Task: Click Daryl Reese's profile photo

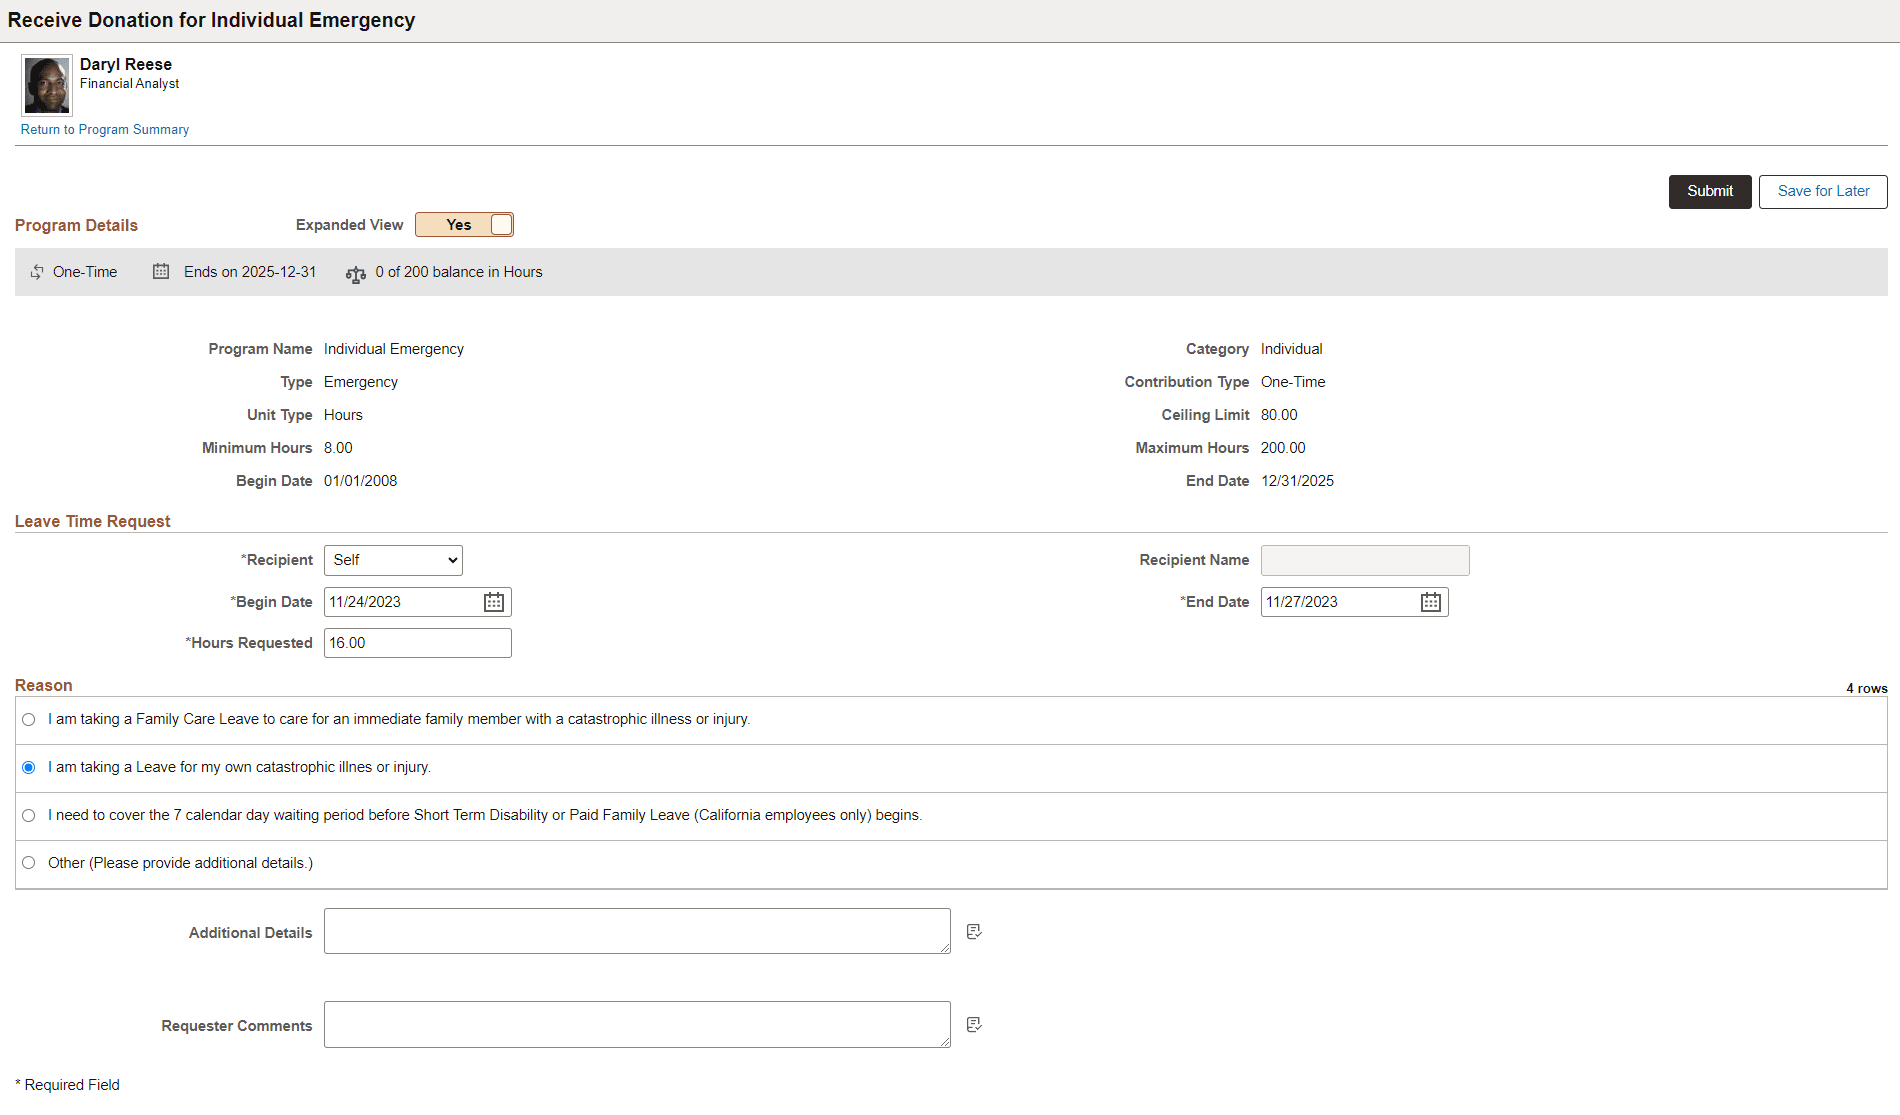Action: (47, 86)
